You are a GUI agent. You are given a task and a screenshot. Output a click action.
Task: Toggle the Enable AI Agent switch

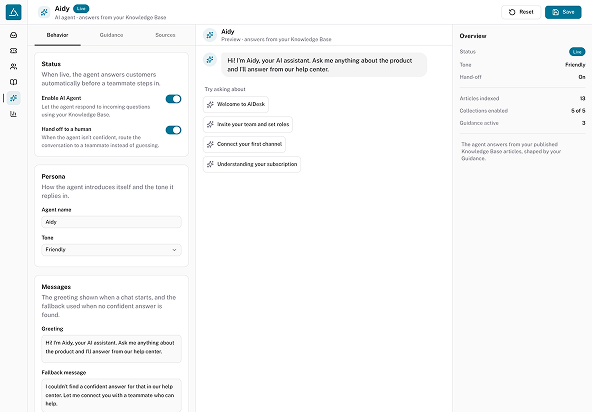pyautogui.click(x=174, y=99)
